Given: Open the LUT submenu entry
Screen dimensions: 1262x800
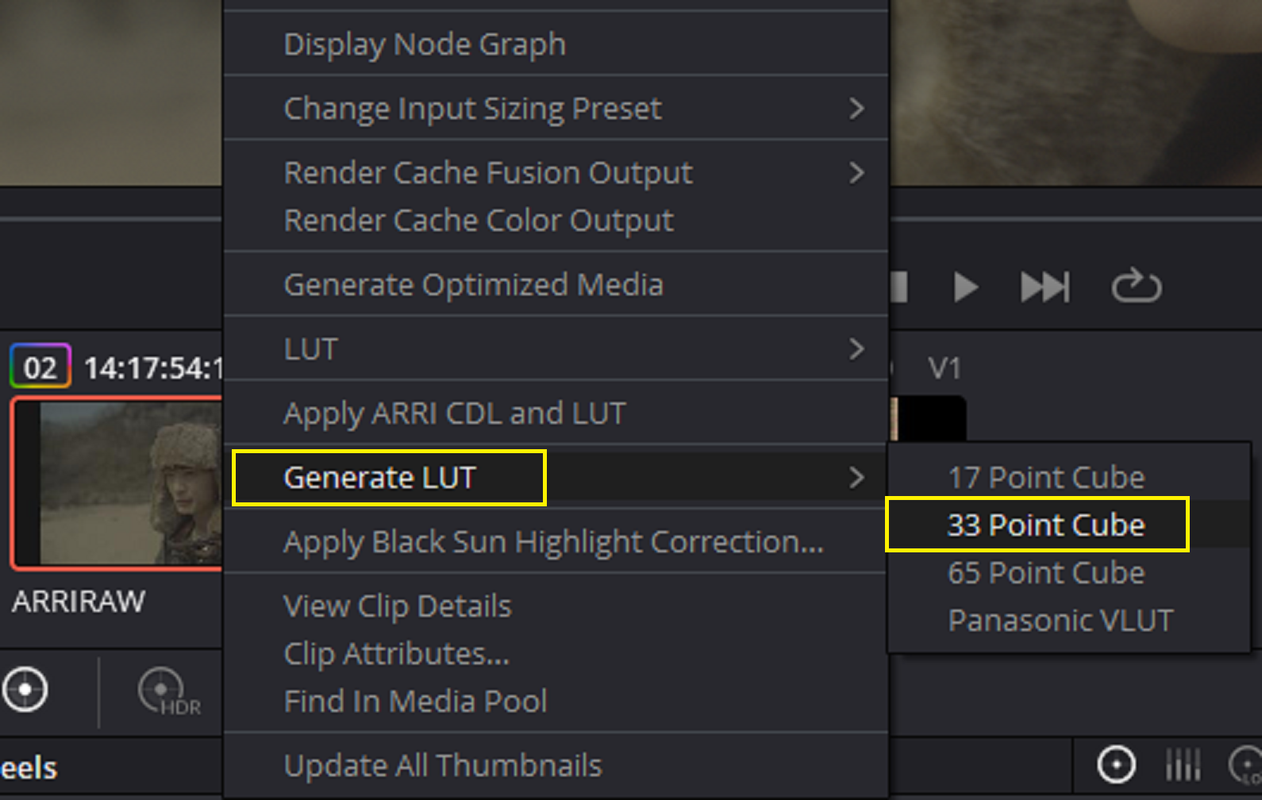Looking at the screenshot, I should click(556, 349).
